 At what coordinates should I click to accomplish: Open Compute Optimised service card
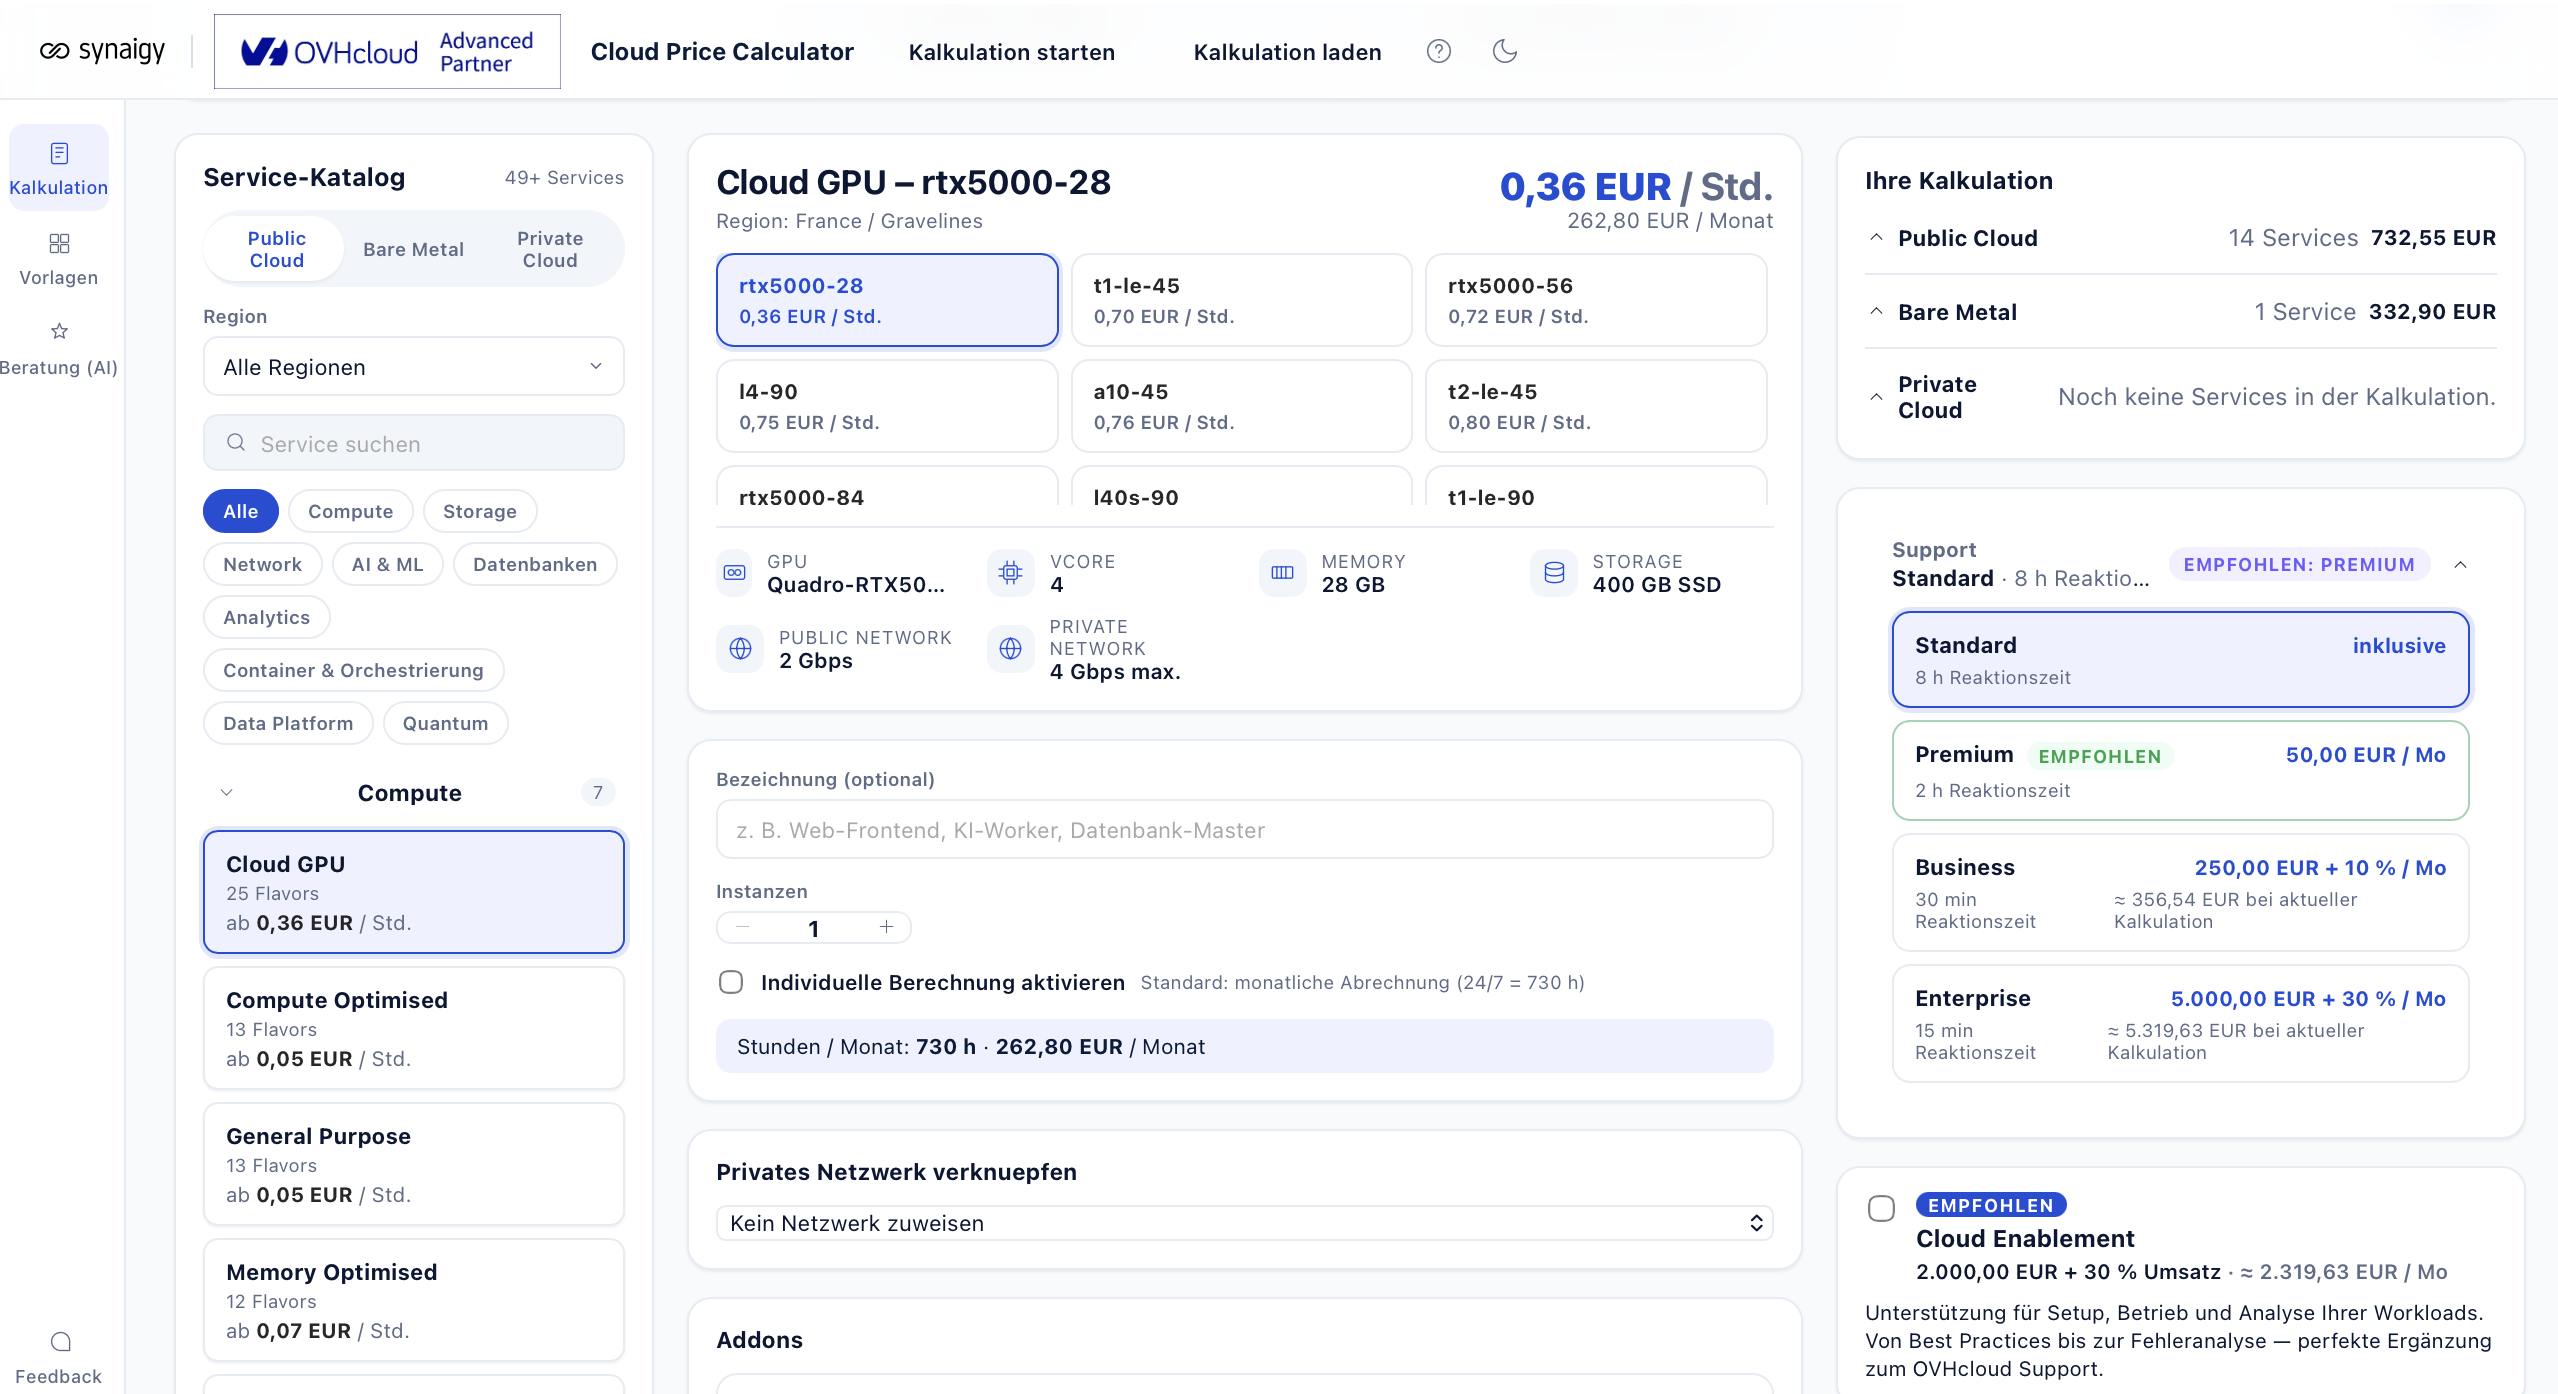click(x=413, y=1028)
